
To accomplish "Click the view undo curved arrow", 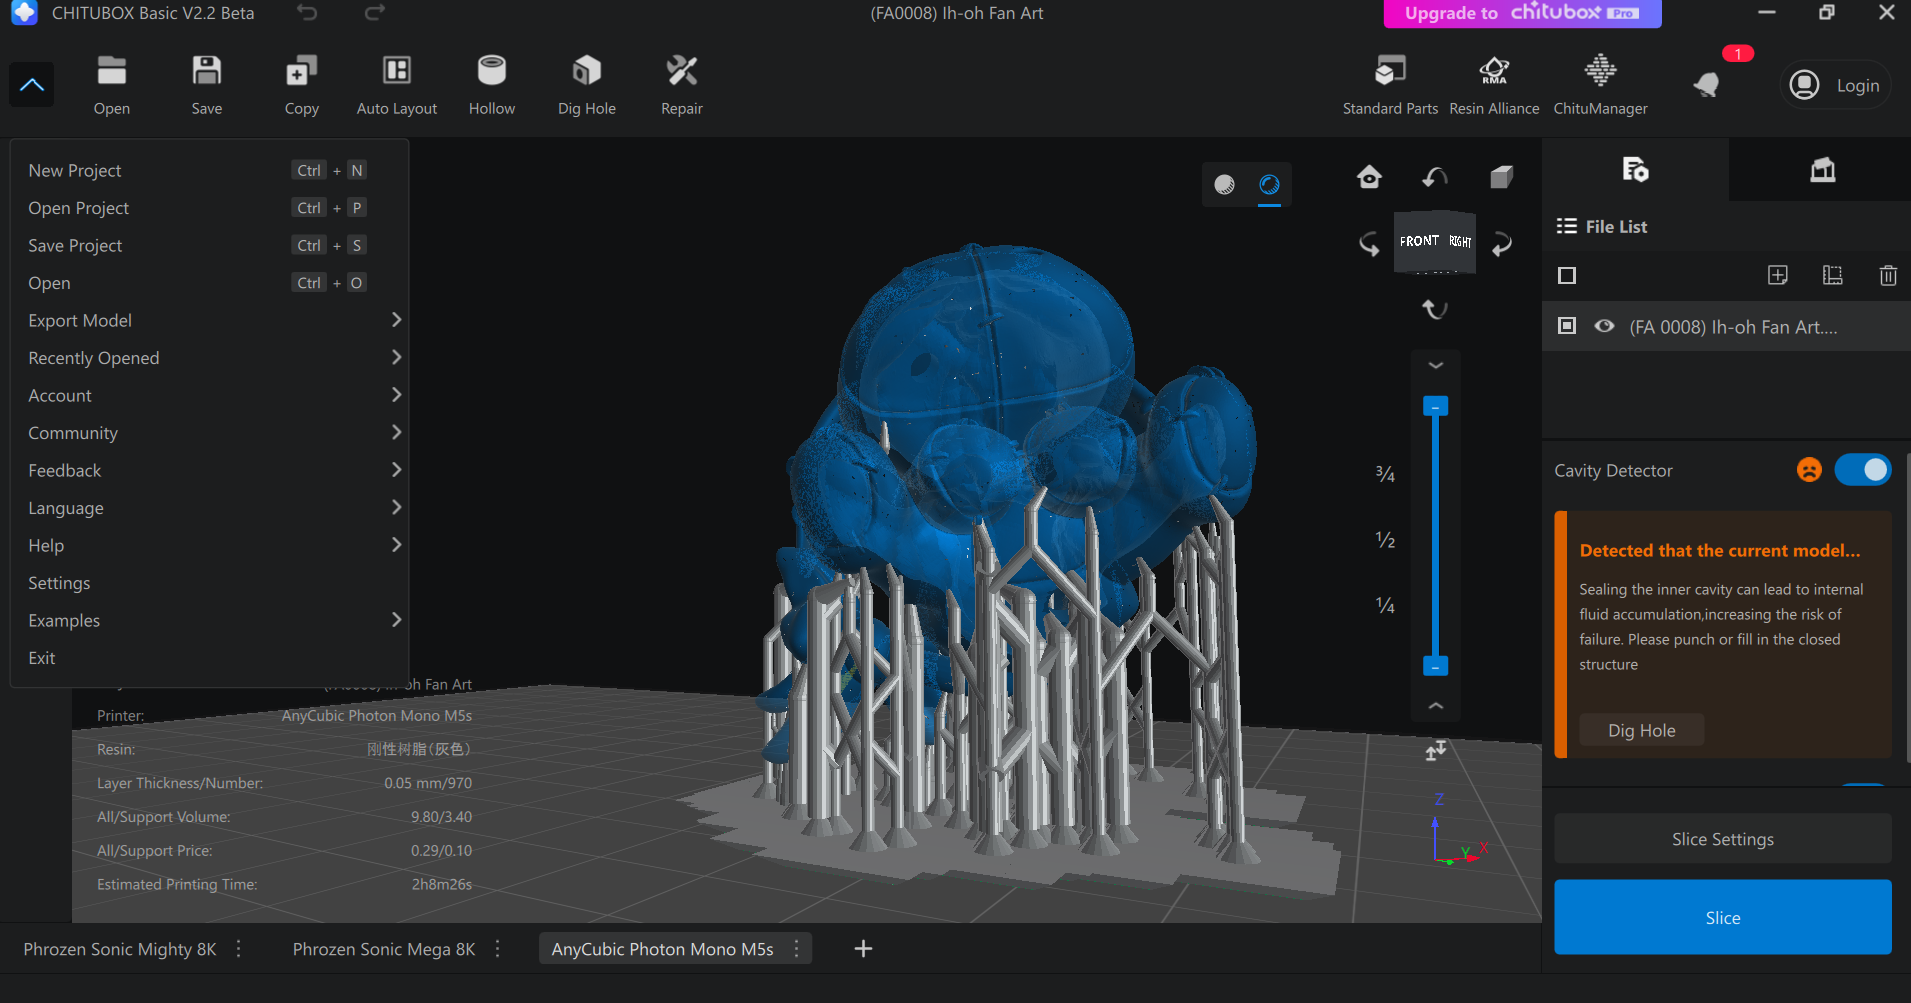I will 1435,177.
